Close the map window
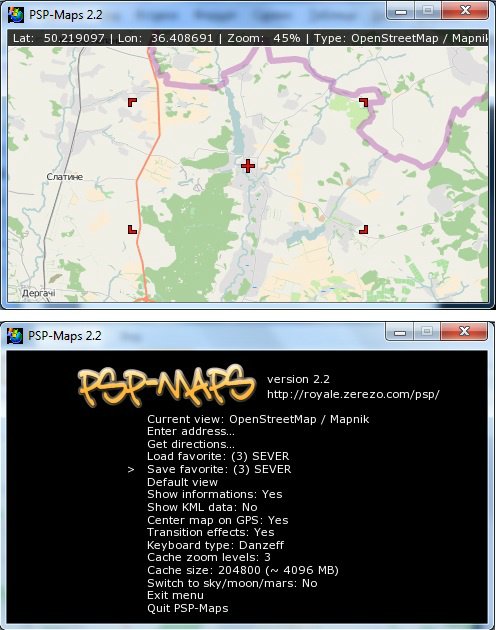496x630 pixels. pyautogui.click(x=465, y=11)
